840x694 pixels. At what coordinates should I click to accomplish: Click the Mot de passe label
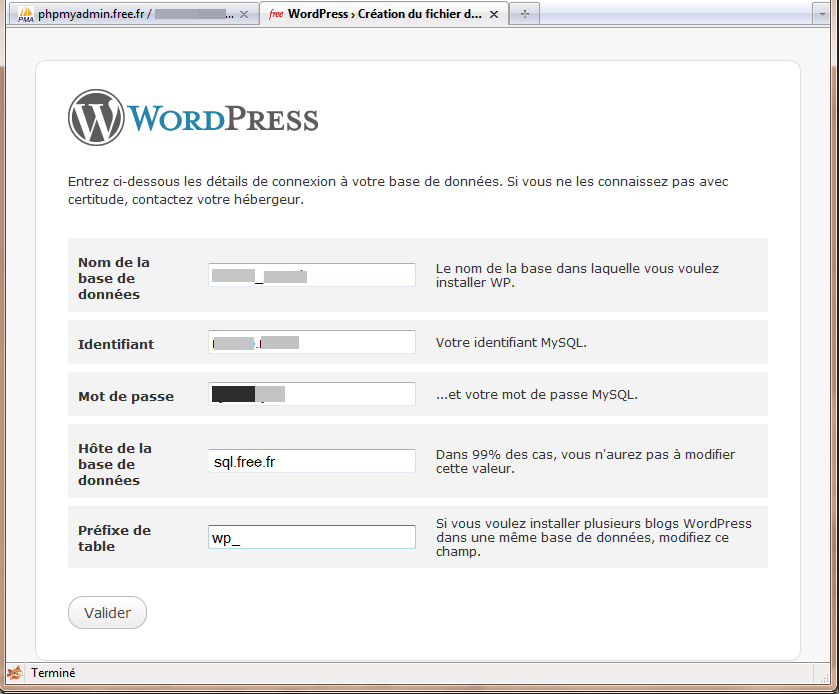tap(126, 397)
